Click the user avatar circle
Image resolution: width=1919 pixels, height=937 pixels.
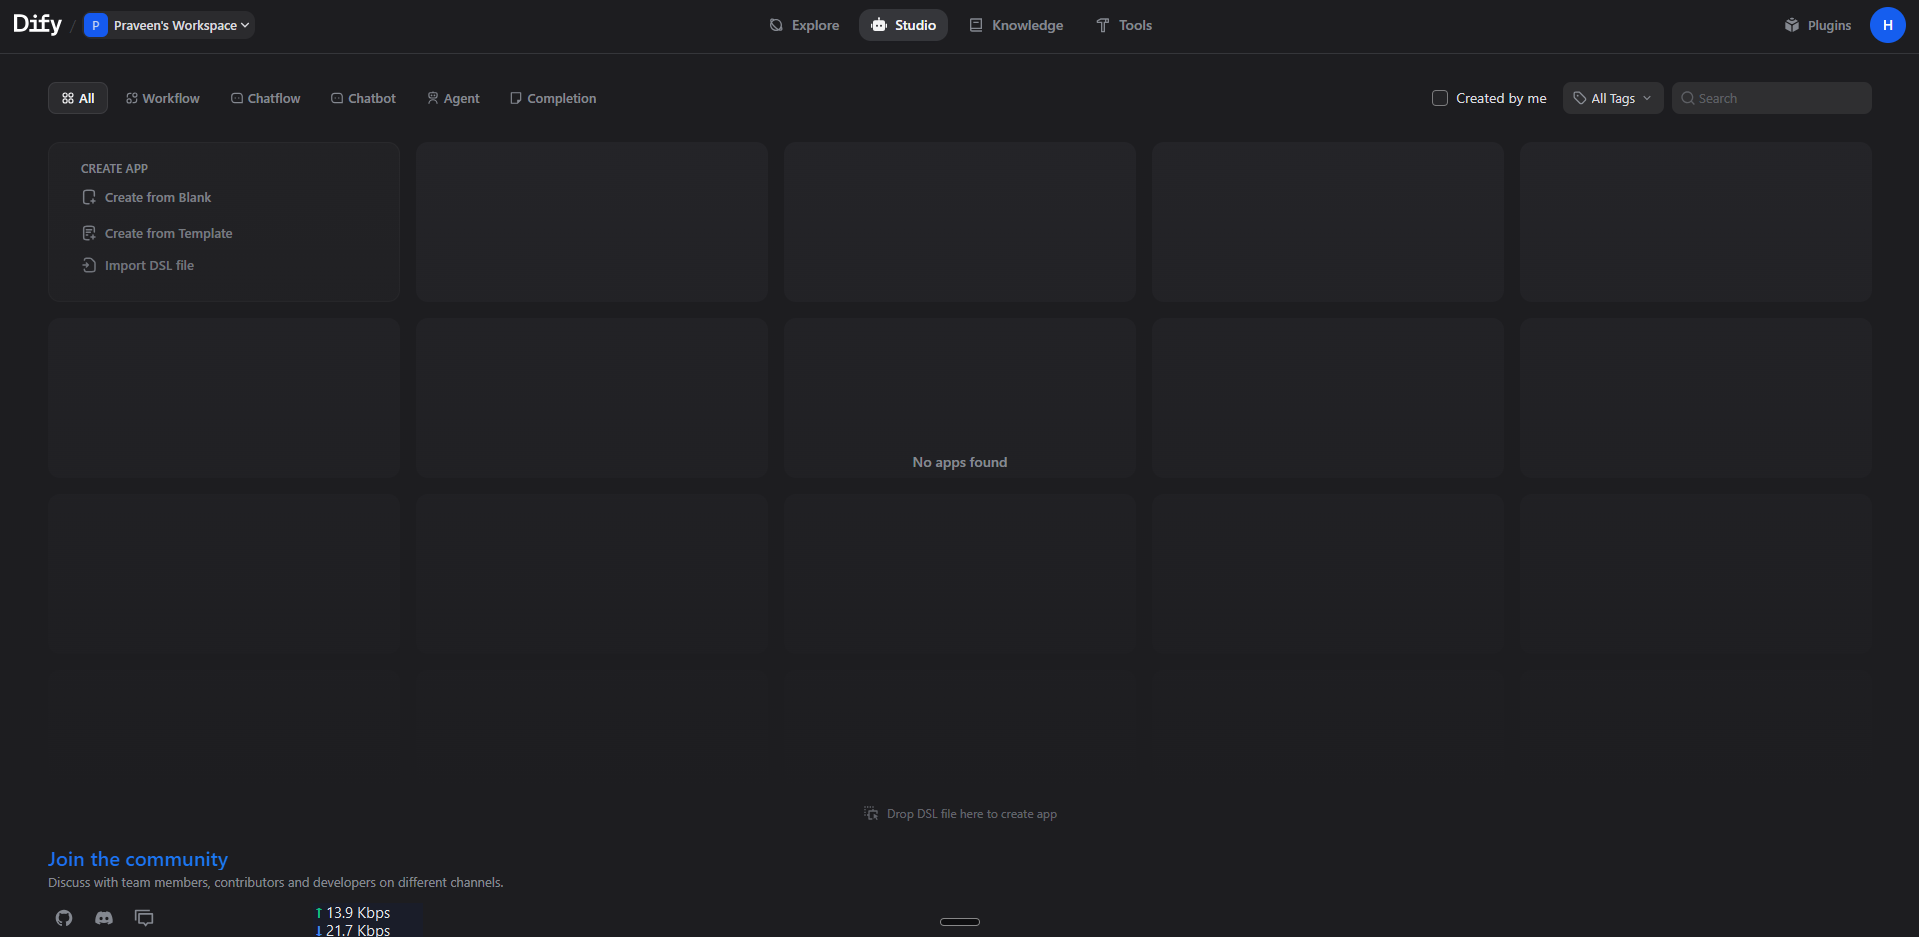1888,25
